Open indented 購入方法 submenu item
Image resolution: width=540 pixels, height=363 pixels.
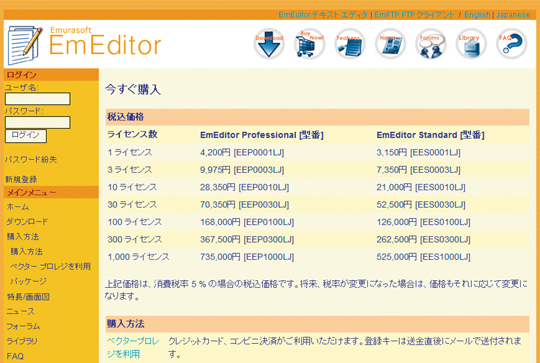point(27,251)
